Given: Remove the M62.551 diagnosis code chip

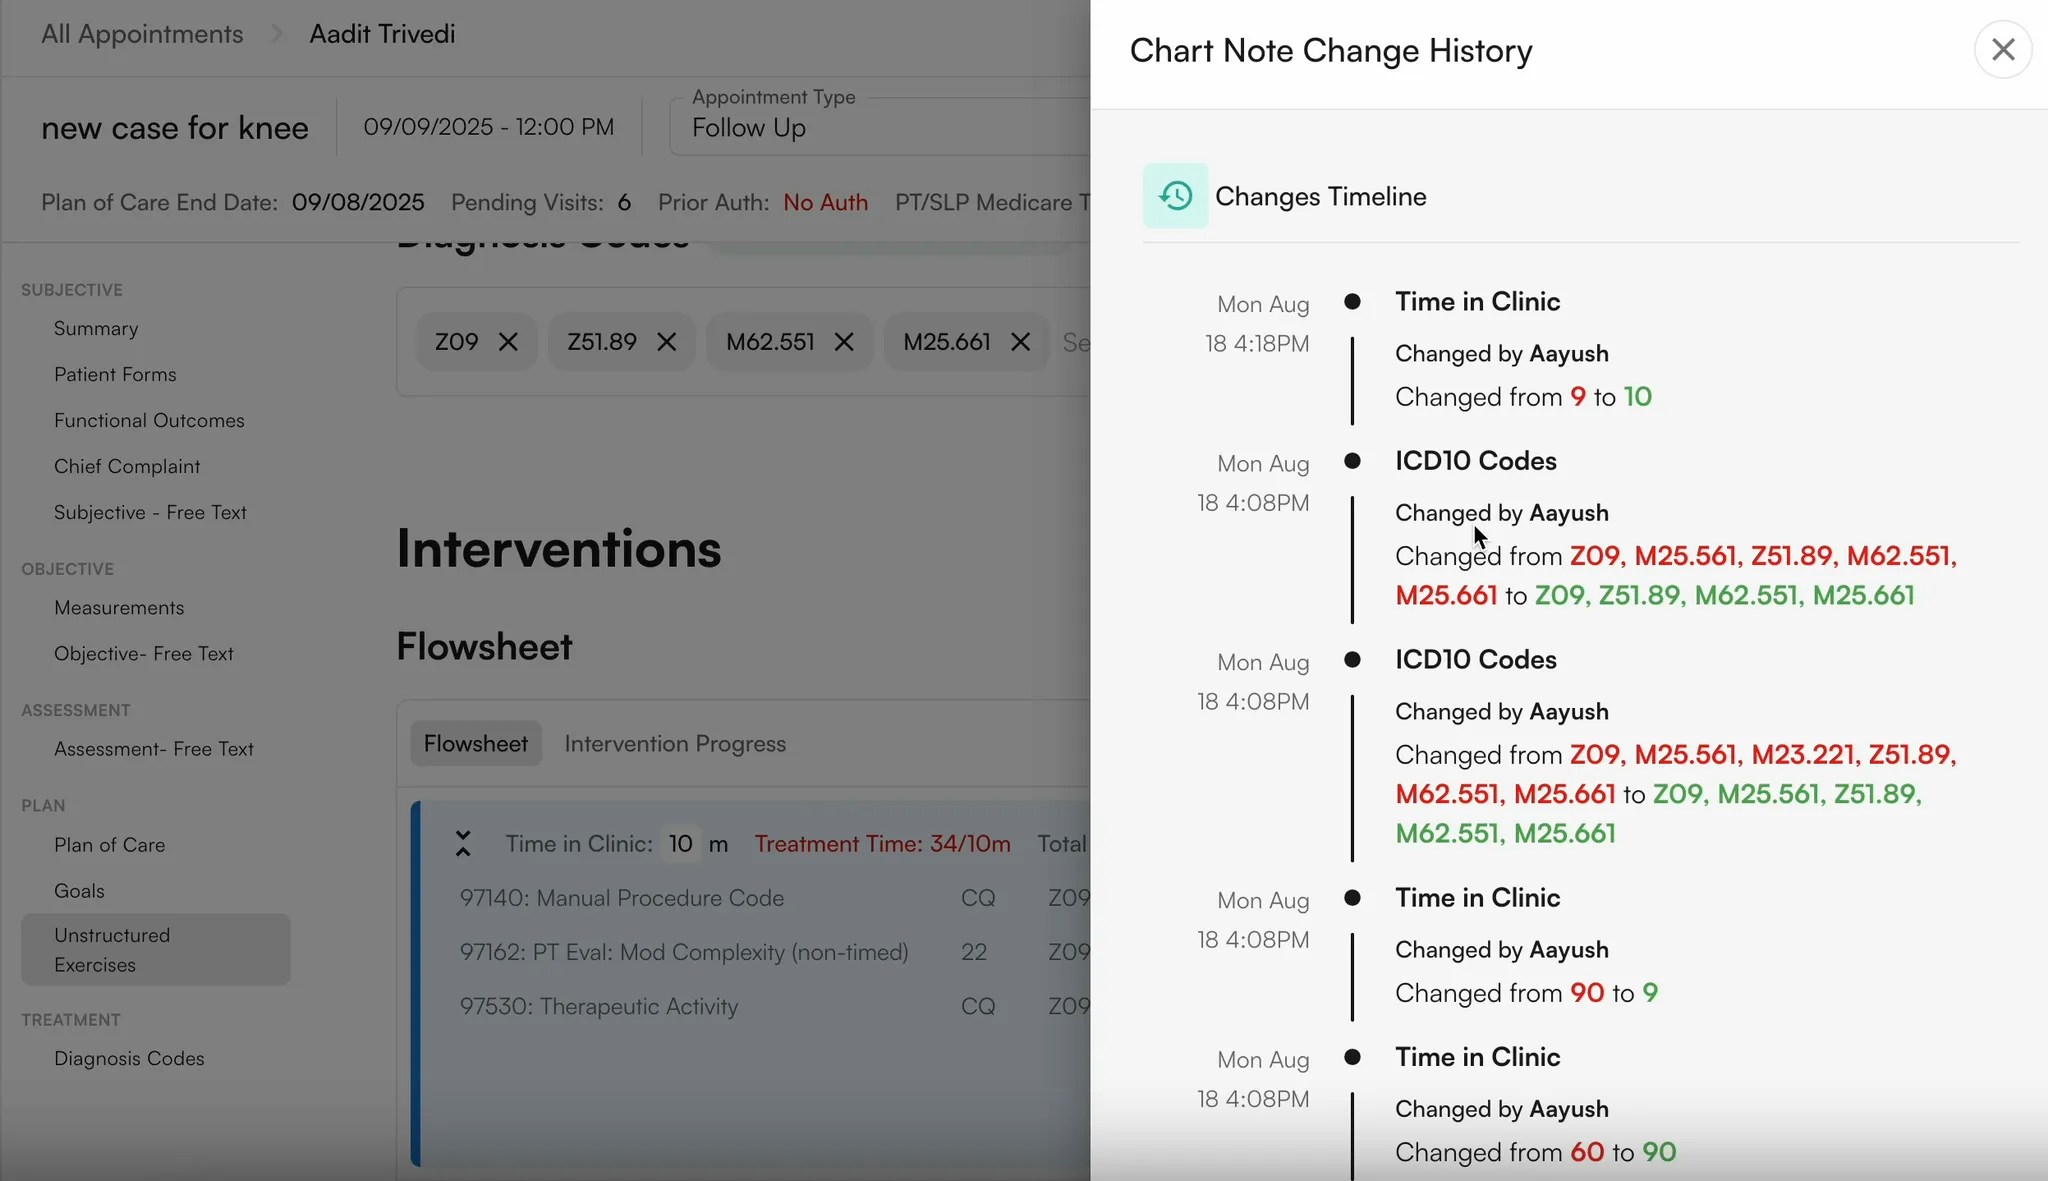Looking at the screenshot, I should 843,341.
